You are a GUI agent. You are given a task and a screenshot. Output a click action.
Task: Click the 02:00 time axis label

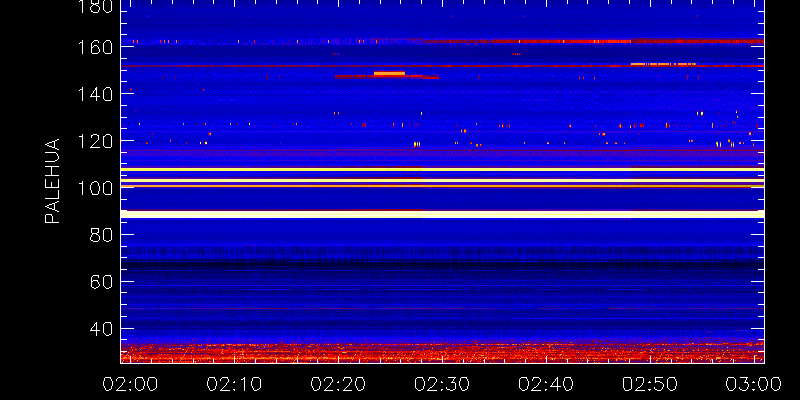coord(130,384)
